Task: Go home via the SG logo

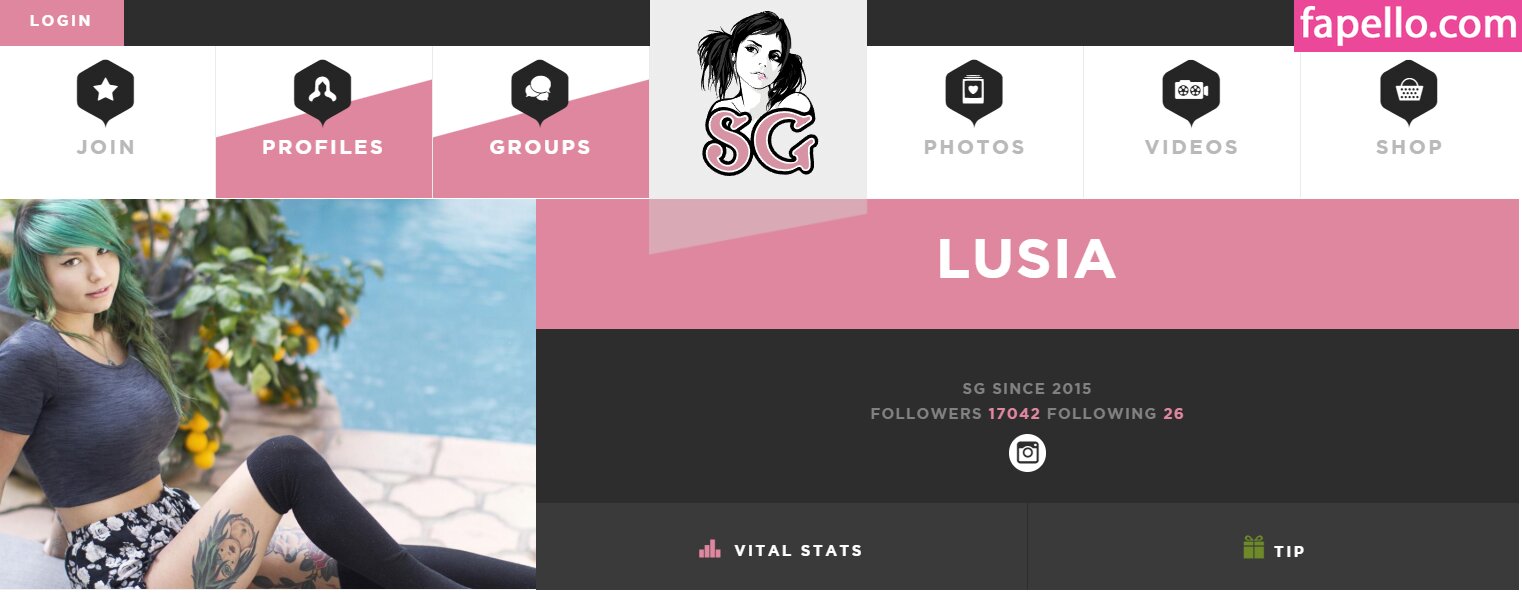Action: coord(758,93)
